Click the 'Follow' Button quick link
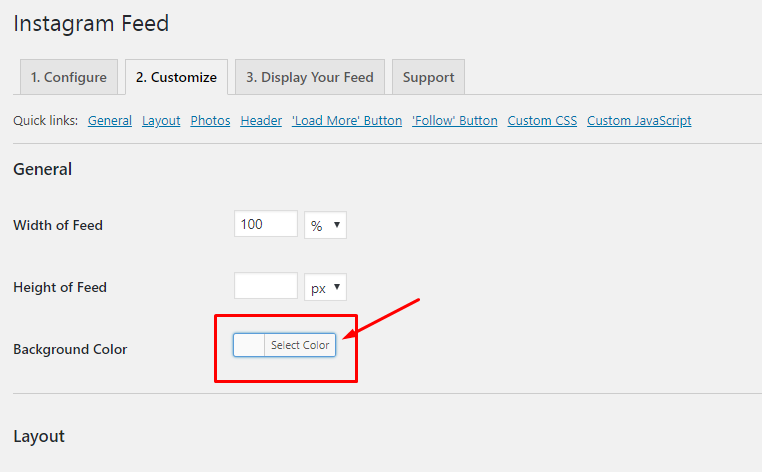The height and width of the screenshot is (472, 762). (x=455, y=121)
